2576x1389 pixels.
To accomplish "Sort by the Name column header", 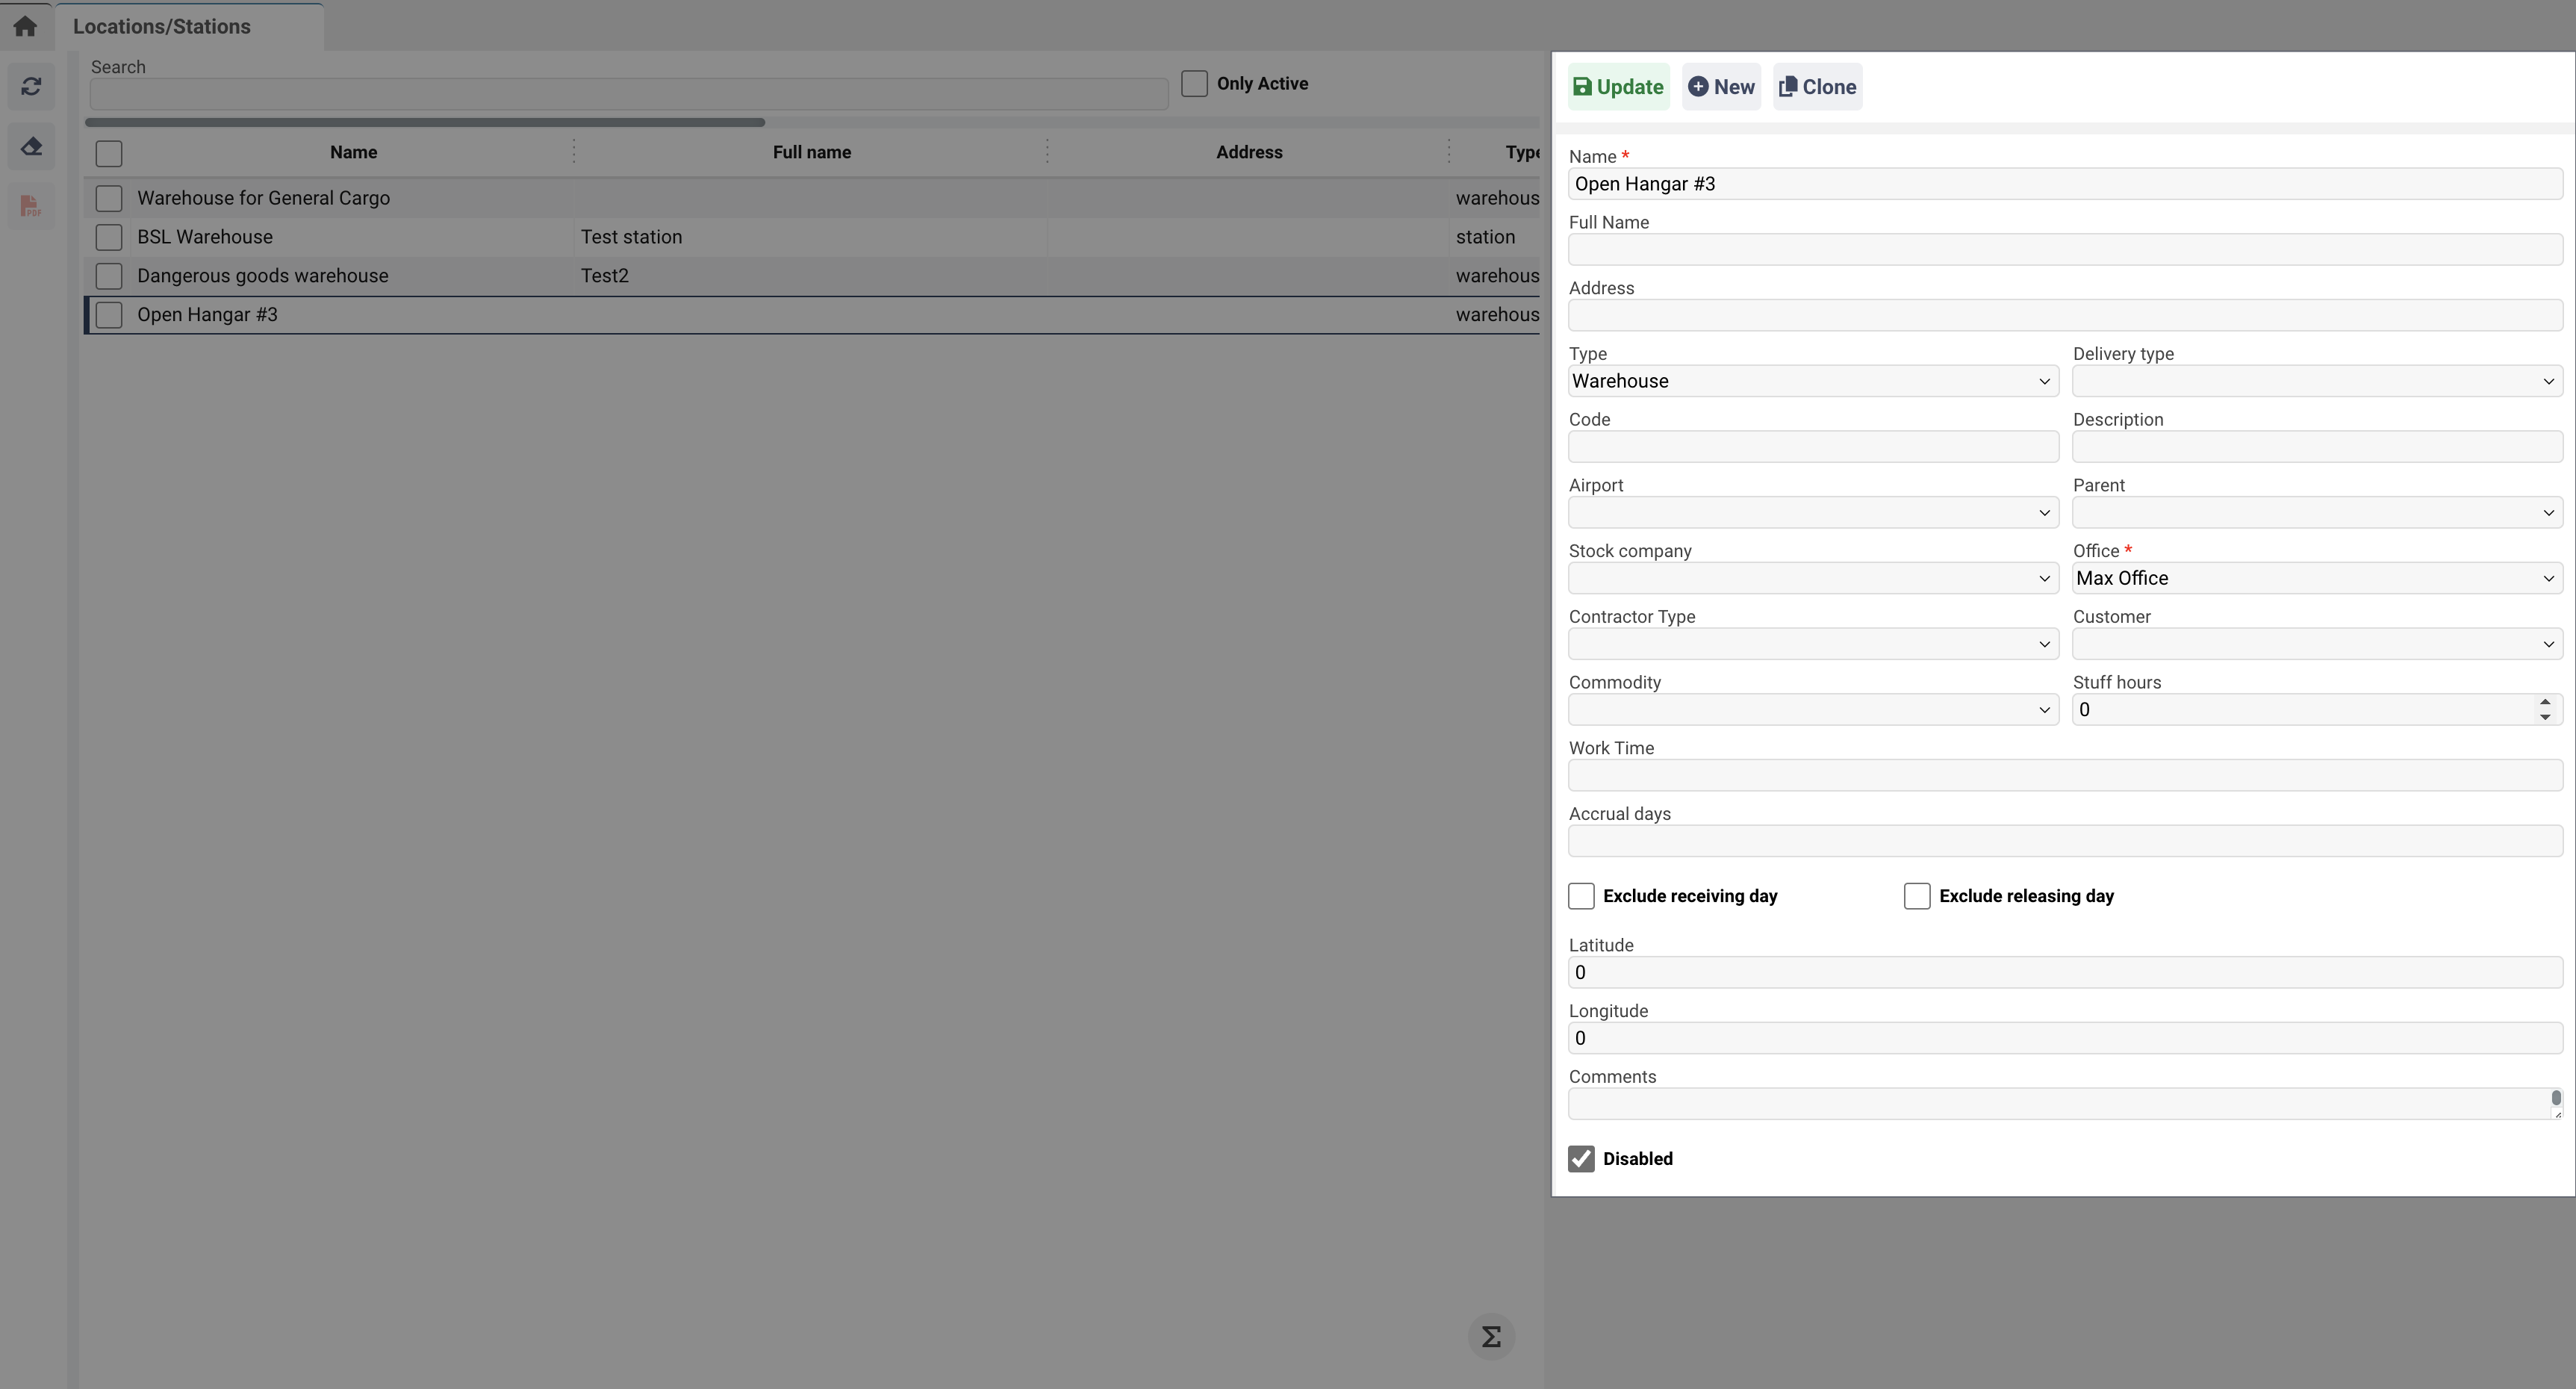I will point(353,152).
